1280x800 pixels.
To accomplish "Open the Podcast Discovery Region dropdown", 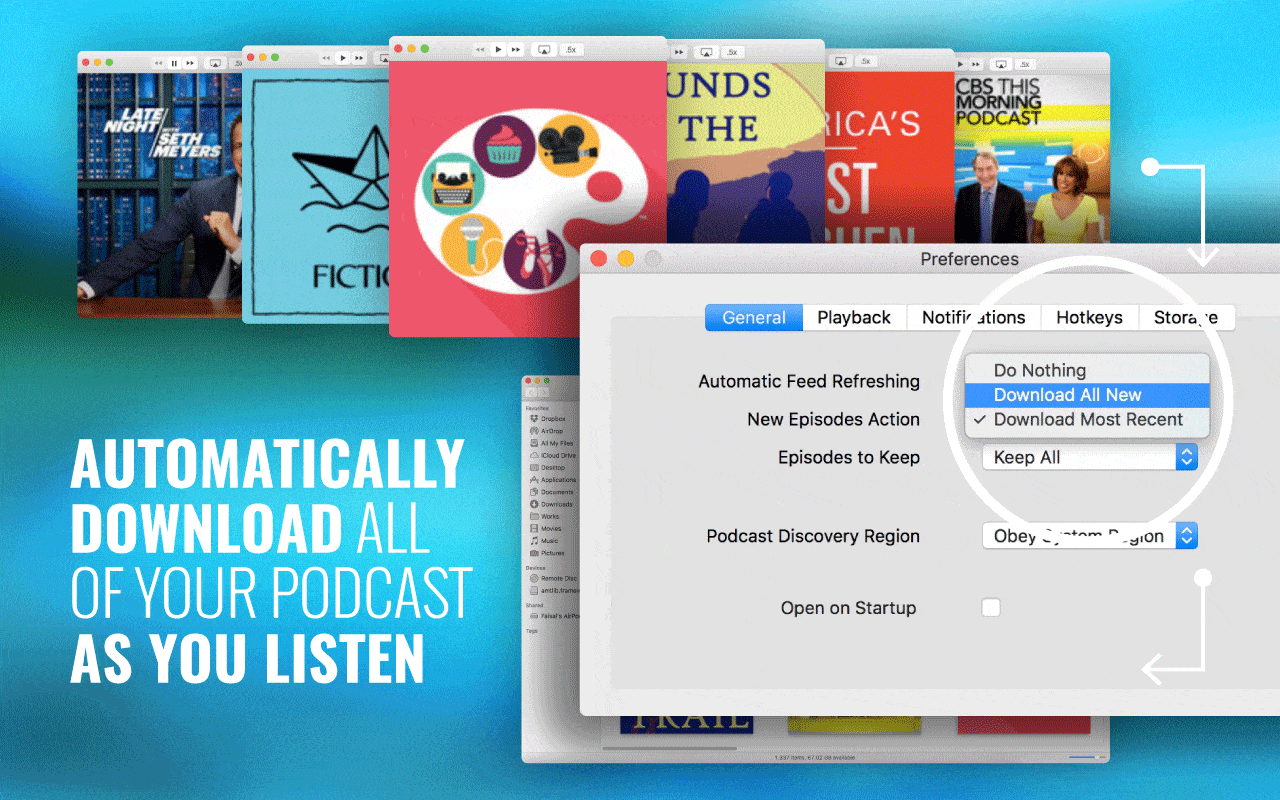I will tap(1089, 536).
